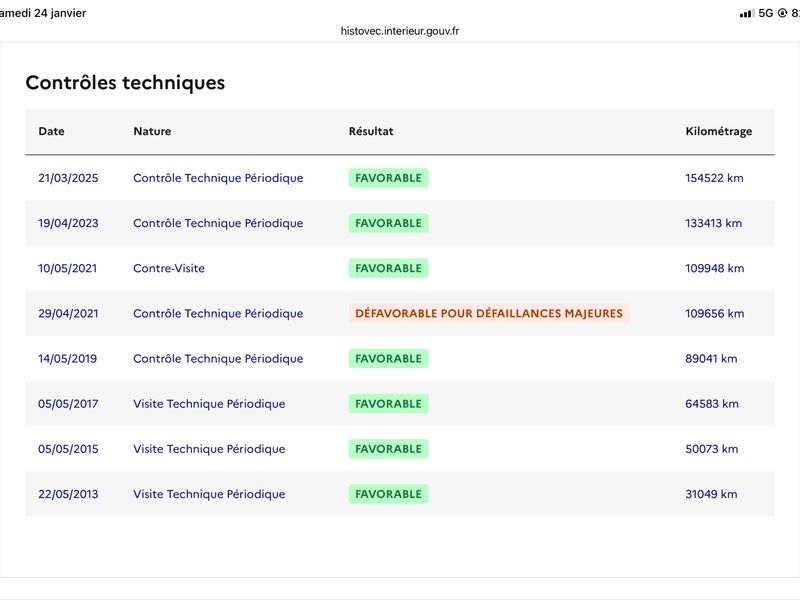The width and height of the screenshot is (800, 600).
Task: Click the 29/04/2021 date cell
Action: pos(68,313)
